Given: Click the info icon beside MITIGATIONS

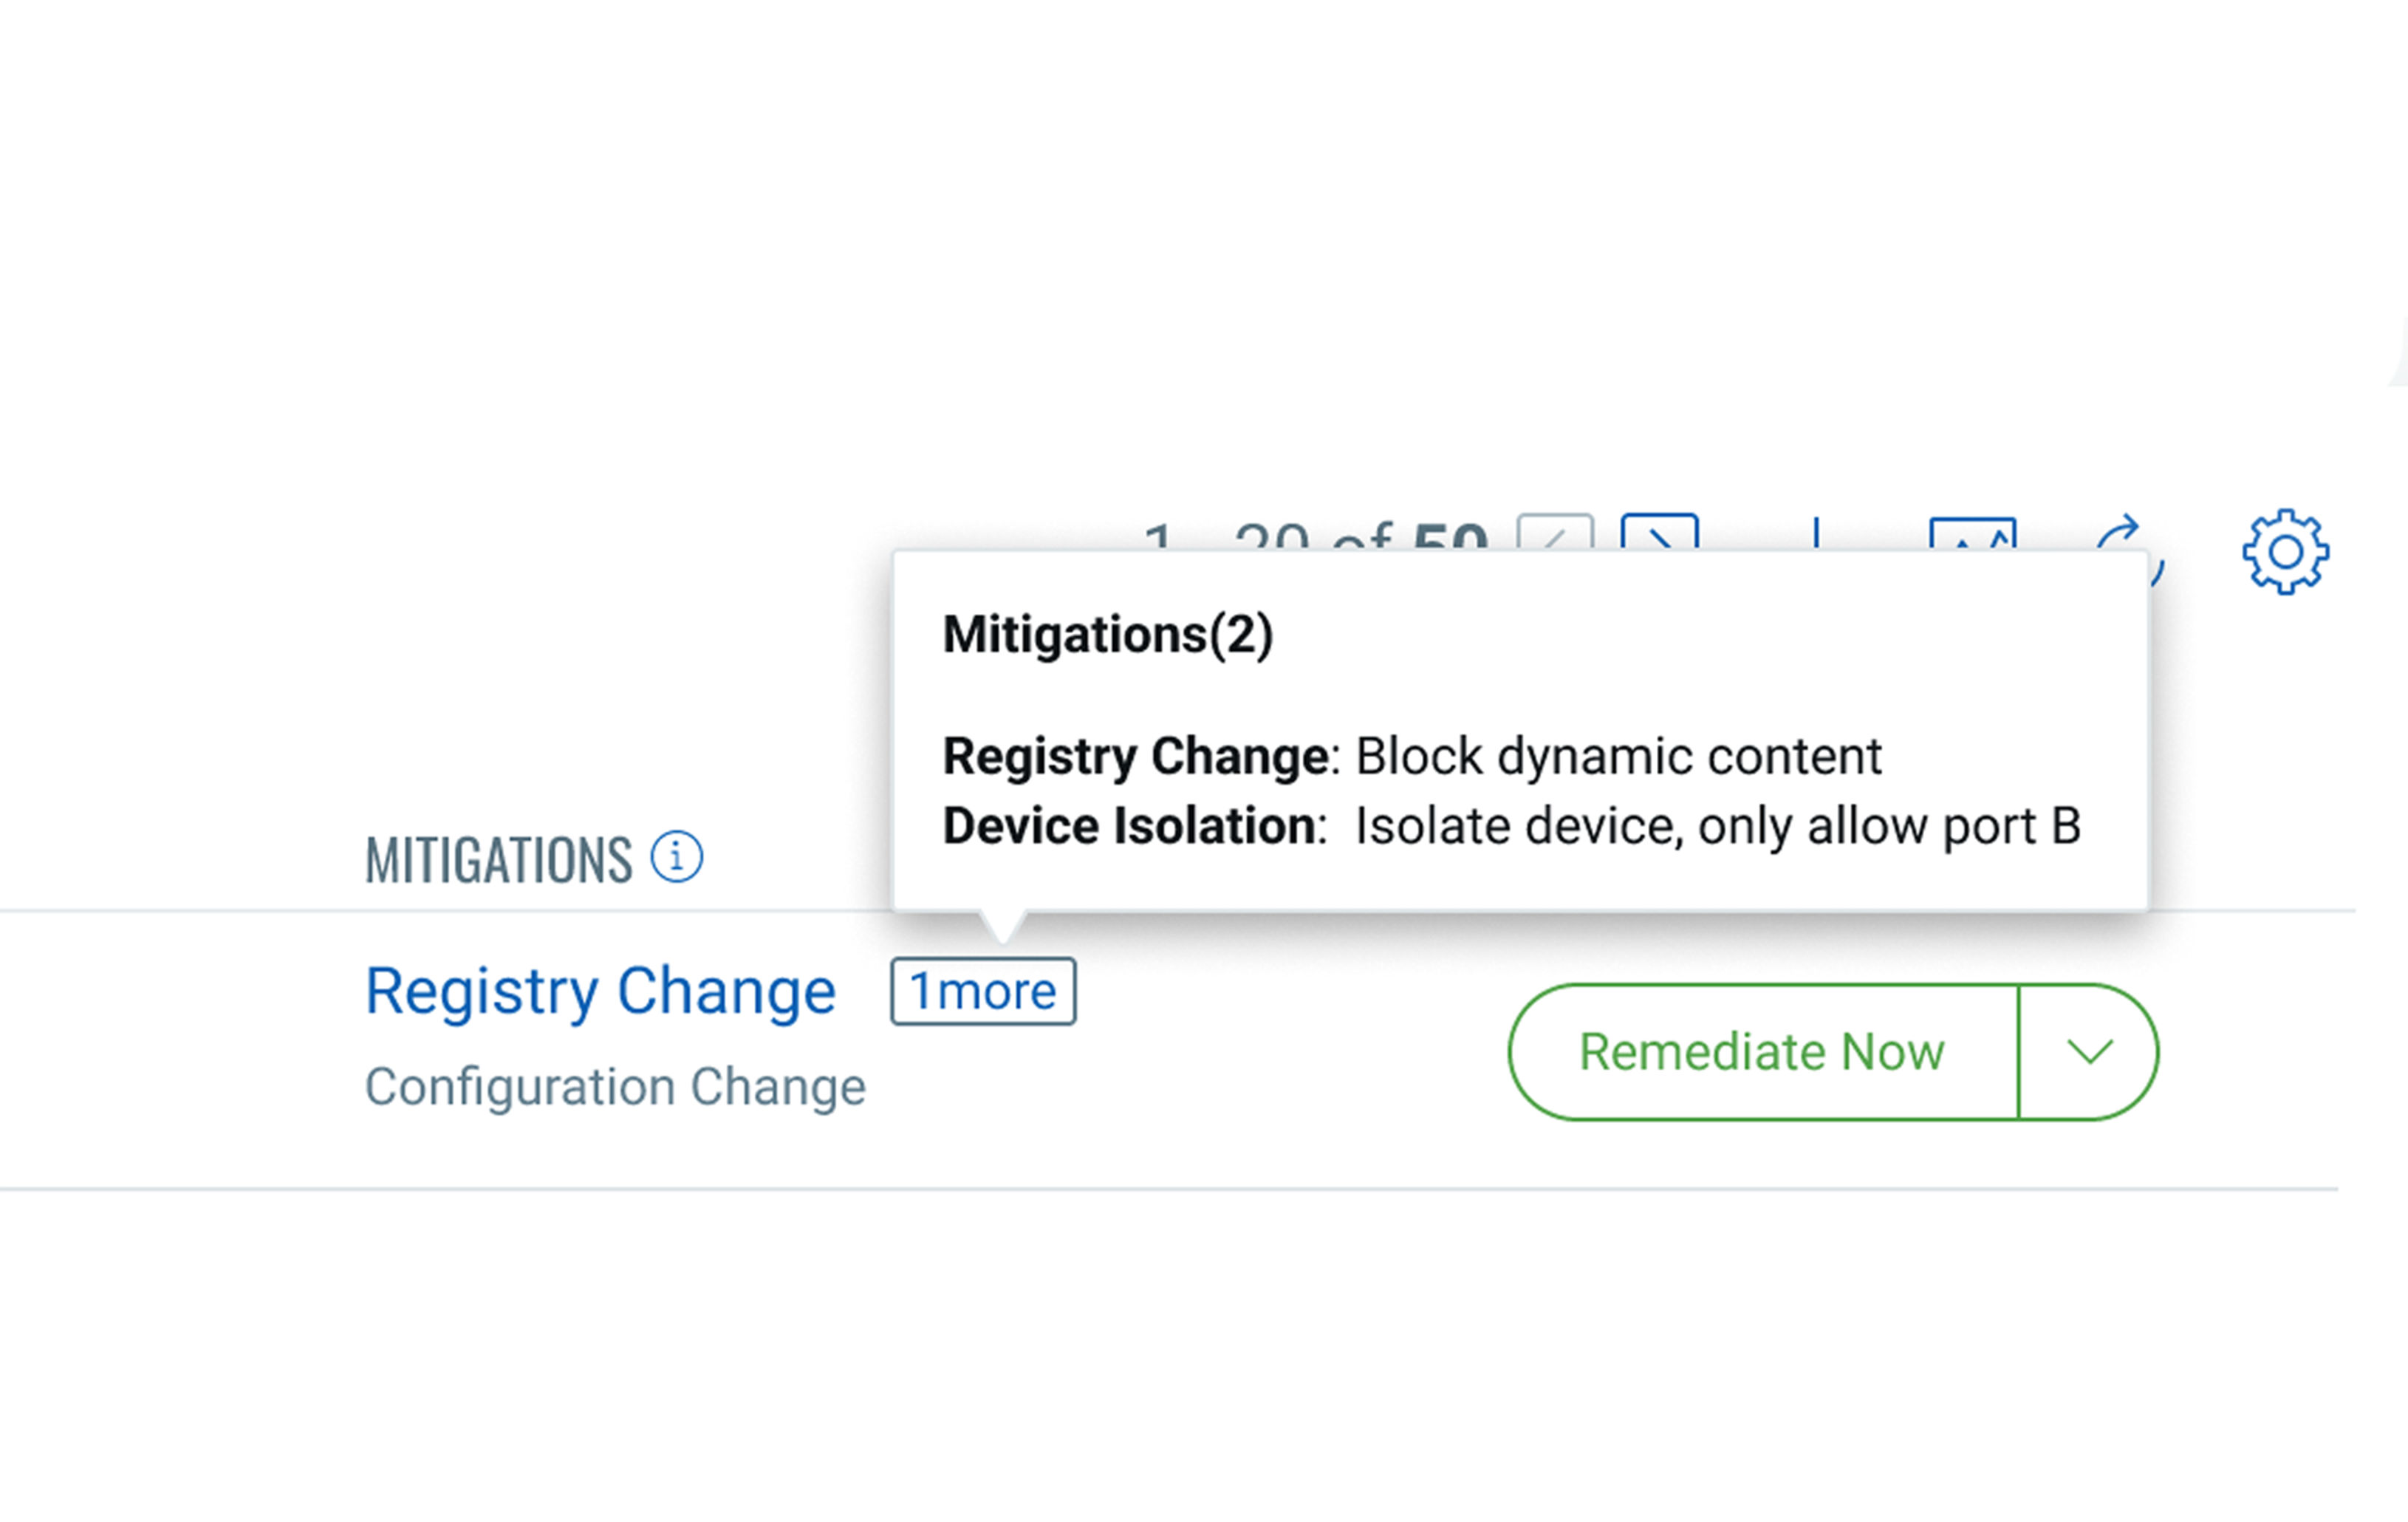Looking at the screenshot, I should (677, 857).
